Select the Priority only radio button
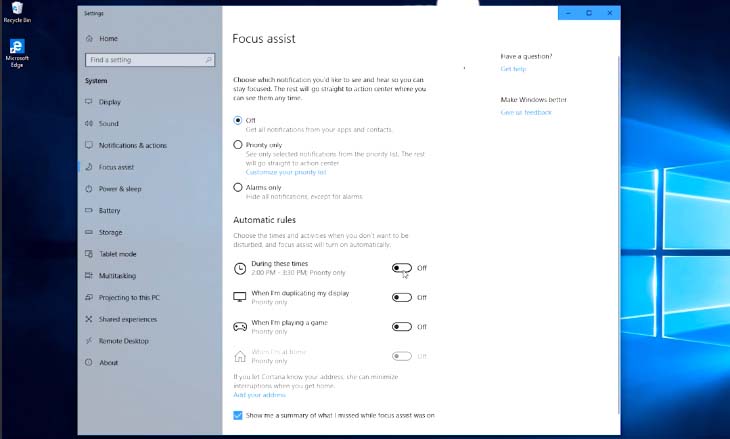The width and height of the screenshot is (730, 439). click(x=238, y=145)
